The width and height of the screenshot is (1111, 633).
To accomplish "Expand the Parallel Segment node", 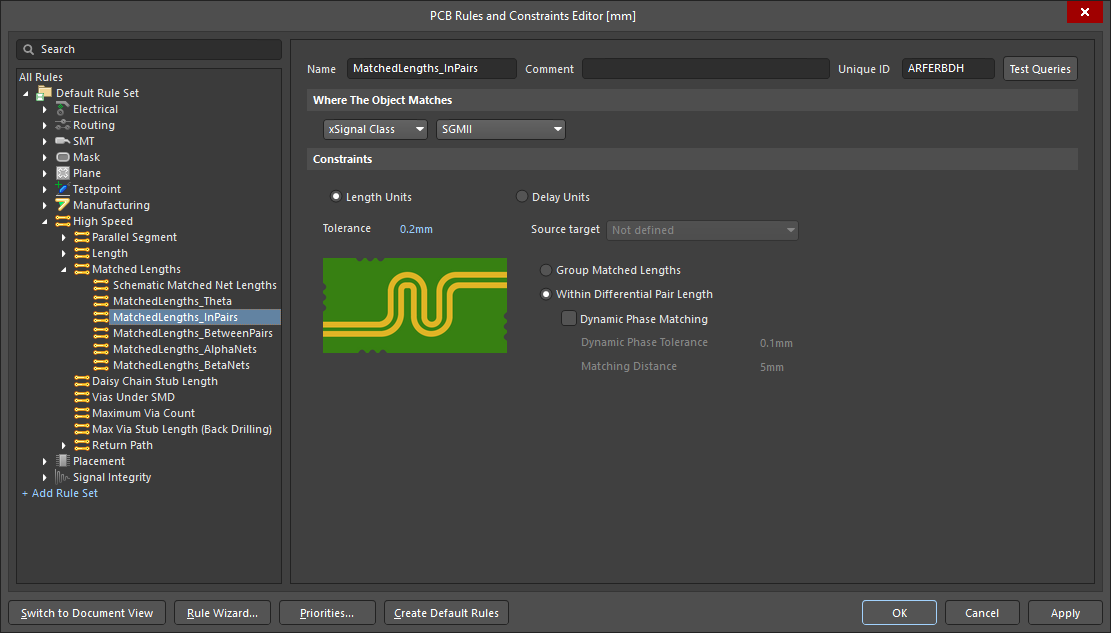I will (64, 237).
